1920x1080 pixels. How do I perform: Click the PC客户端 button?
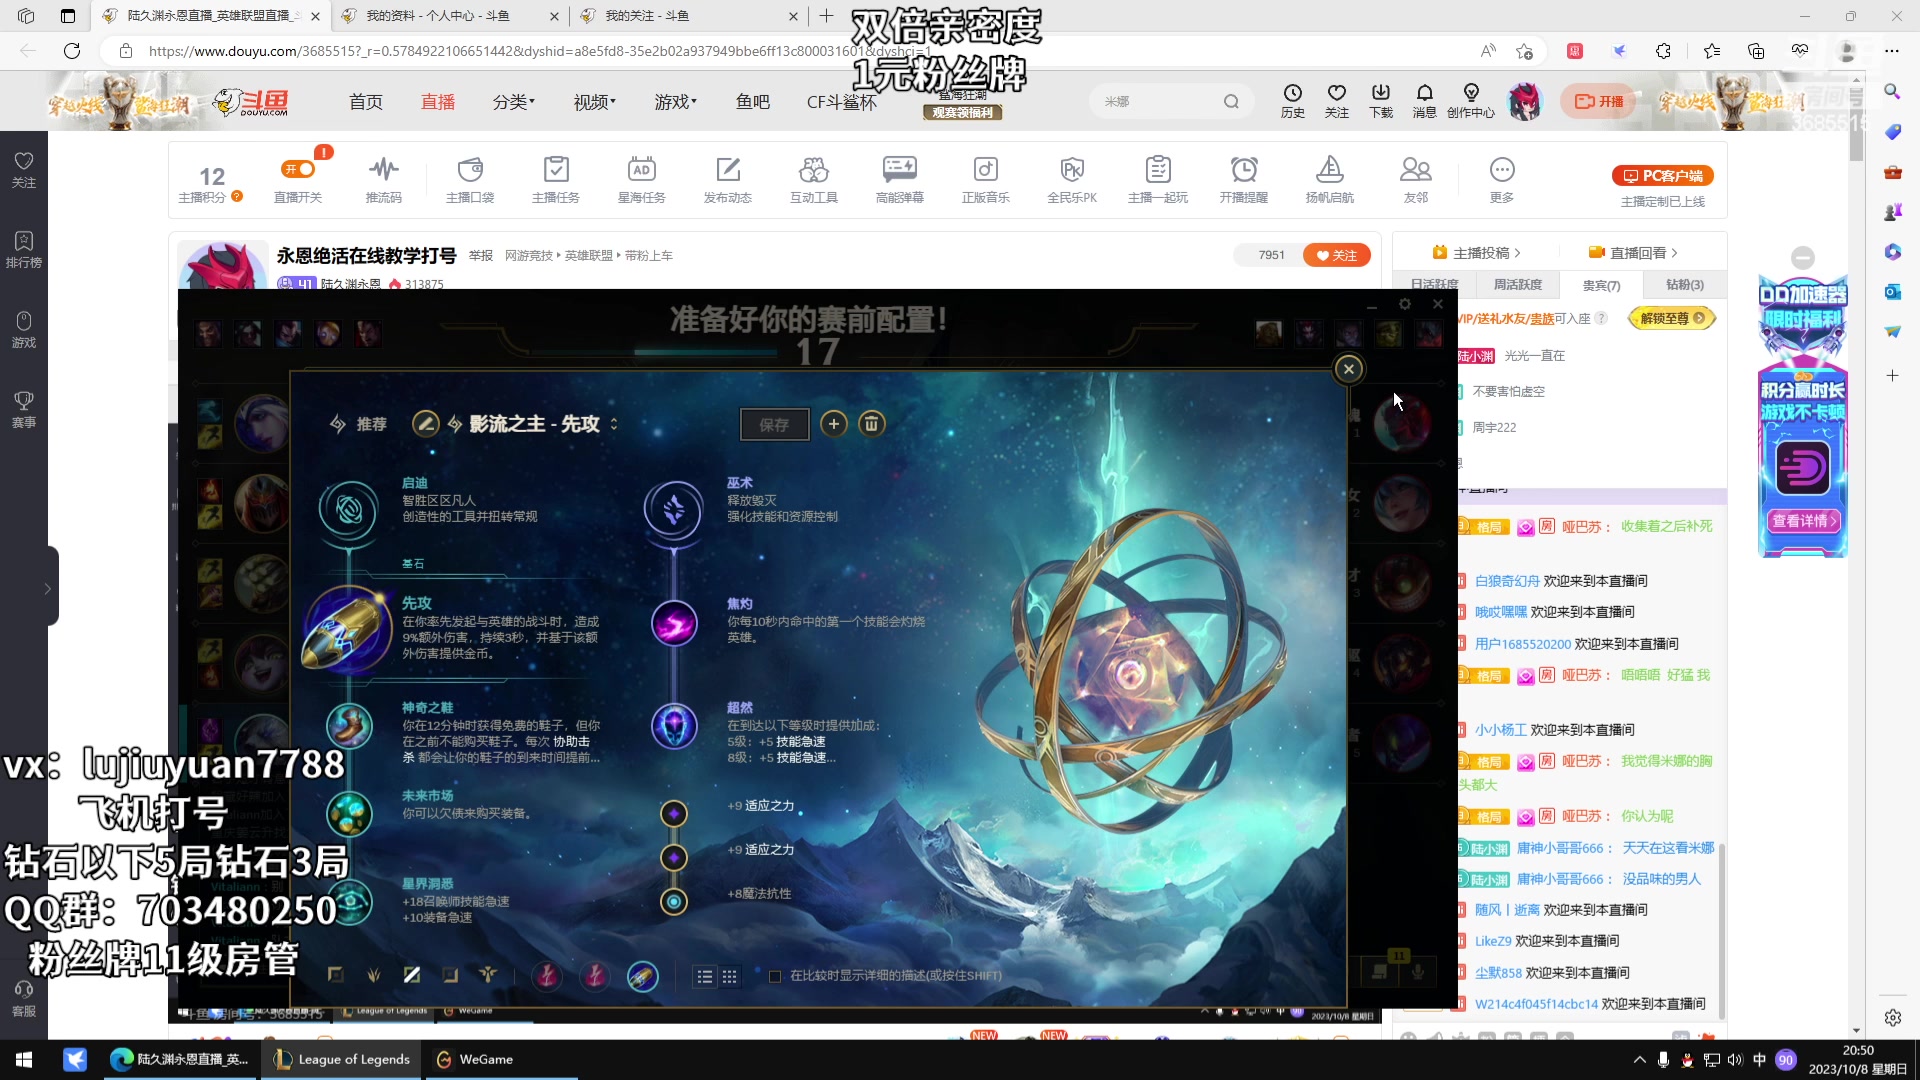1663,176
